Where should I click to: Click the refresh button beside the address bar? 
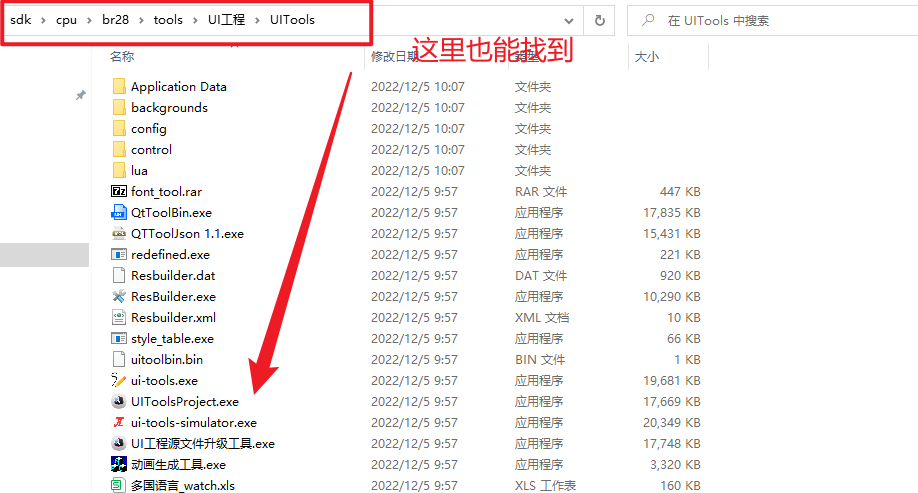tap(600, 21)
